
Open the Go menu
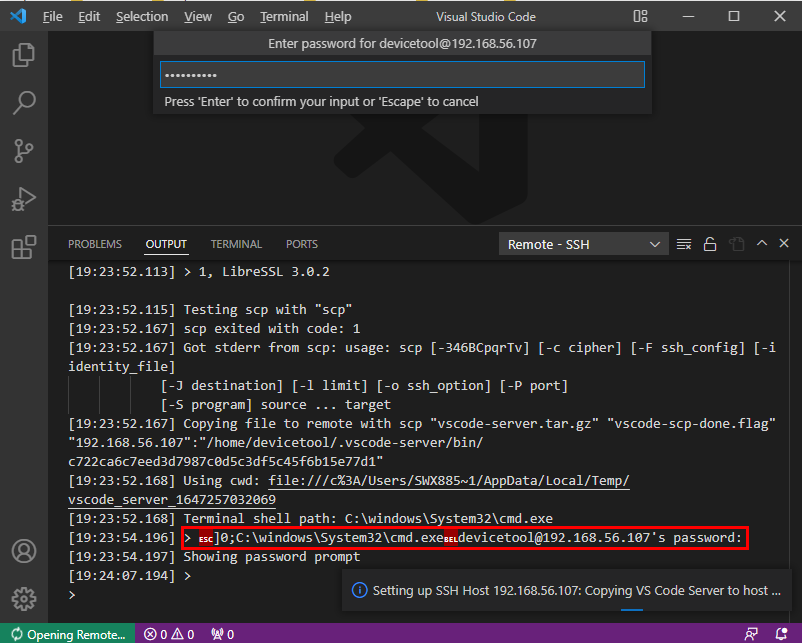(x=236, y=17)
